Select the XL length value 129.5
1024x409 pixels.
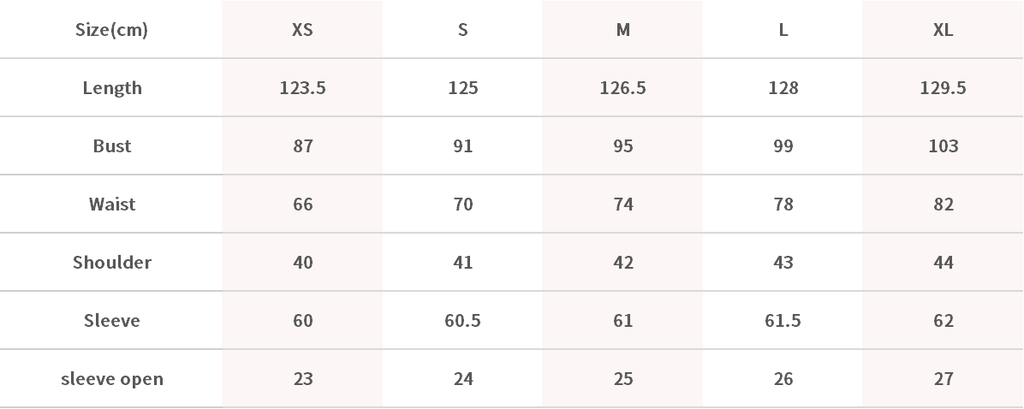[942, 88]
